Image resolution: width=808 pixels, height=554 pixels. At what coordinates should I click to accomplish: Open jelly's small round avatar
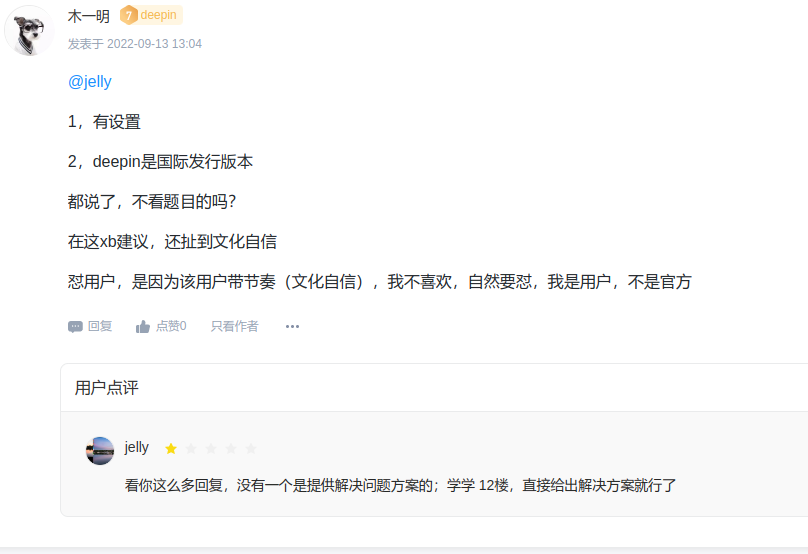click(x=100, y=450)
